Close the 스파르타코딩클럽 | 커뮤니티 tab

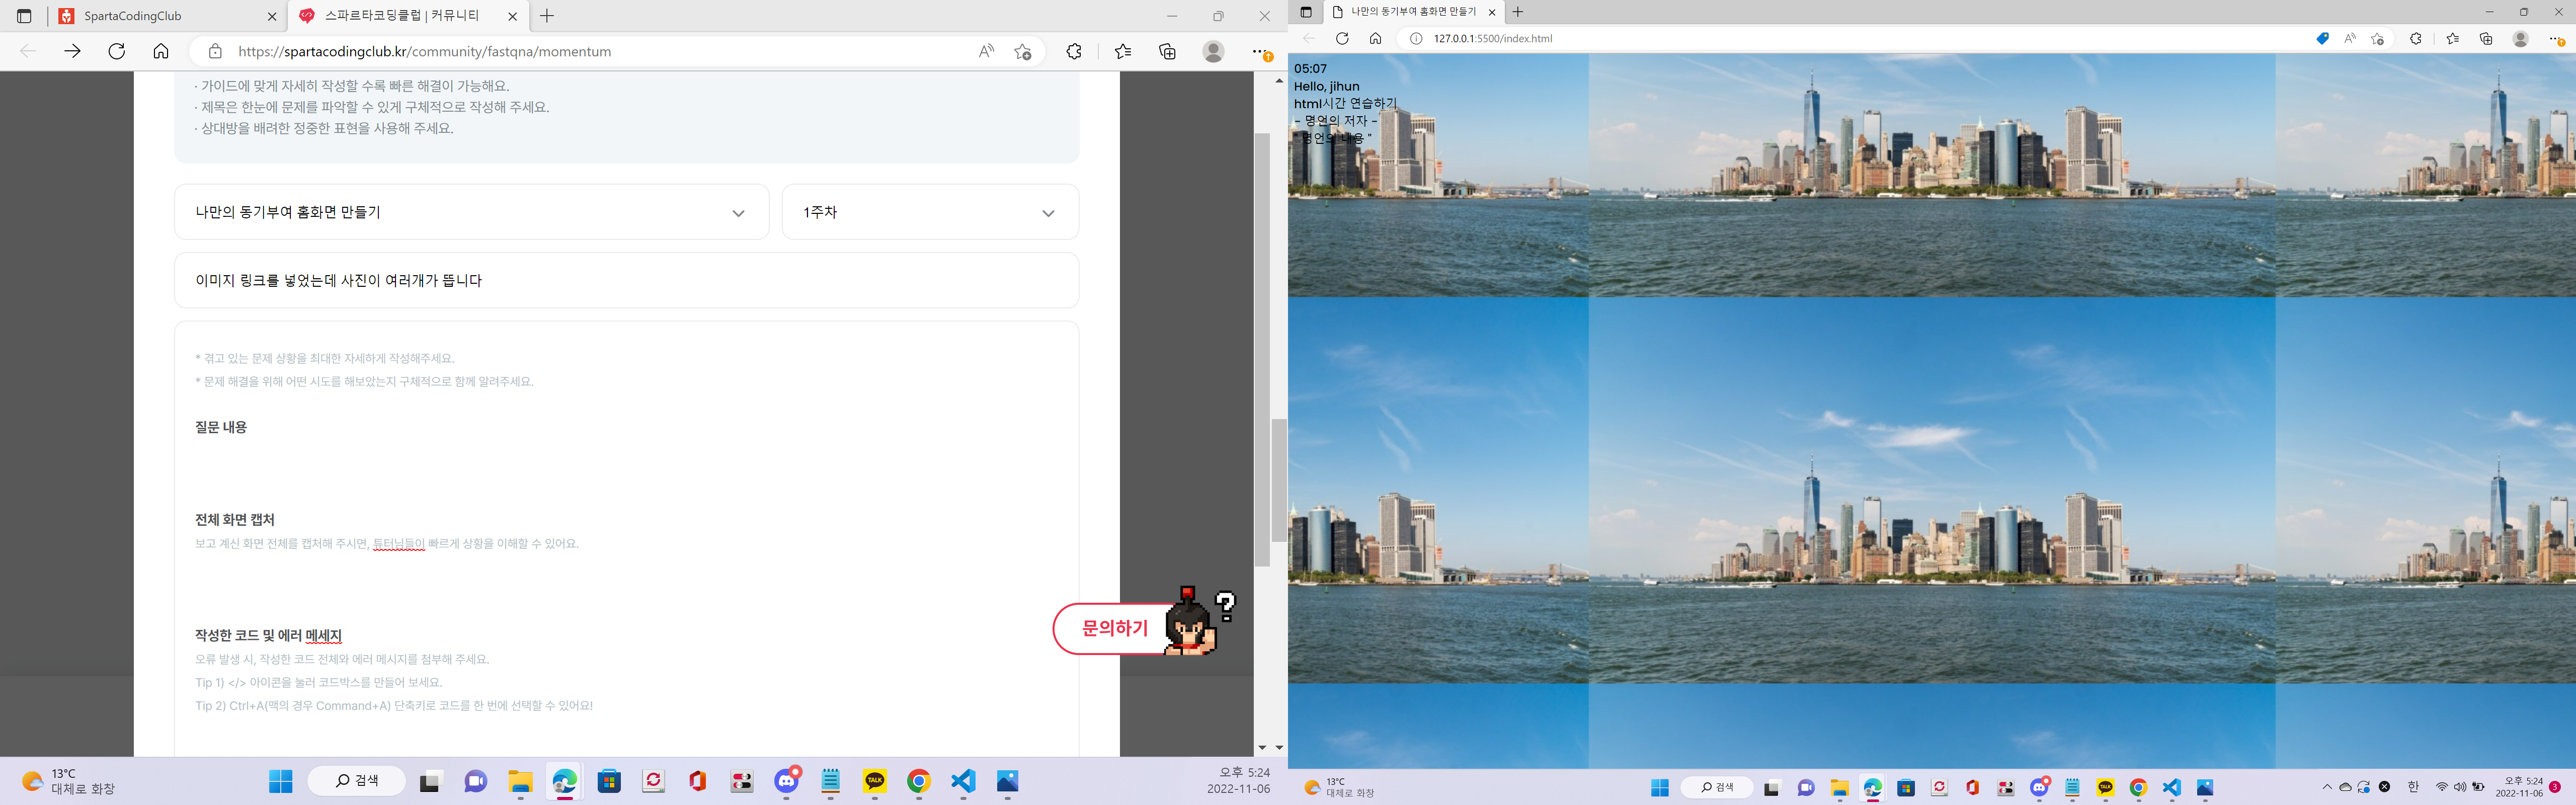[x=513, y=16]
